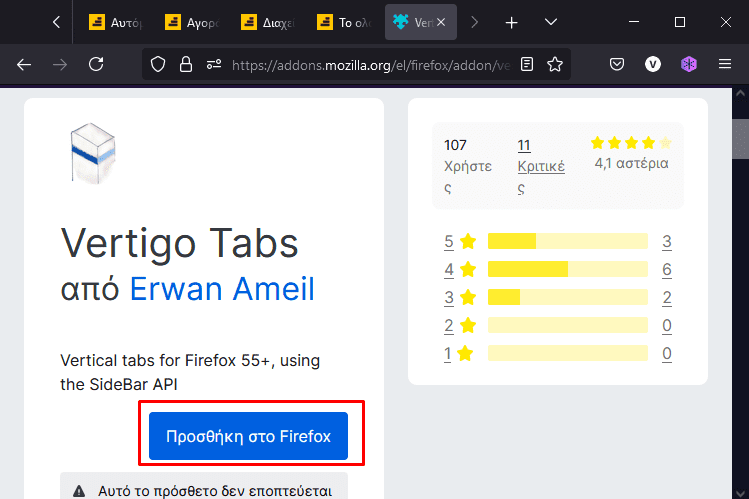This screenshot has width=749, height=499.
Task: Close the Vertigo Tabs browser tab
Action: (441, 22)
